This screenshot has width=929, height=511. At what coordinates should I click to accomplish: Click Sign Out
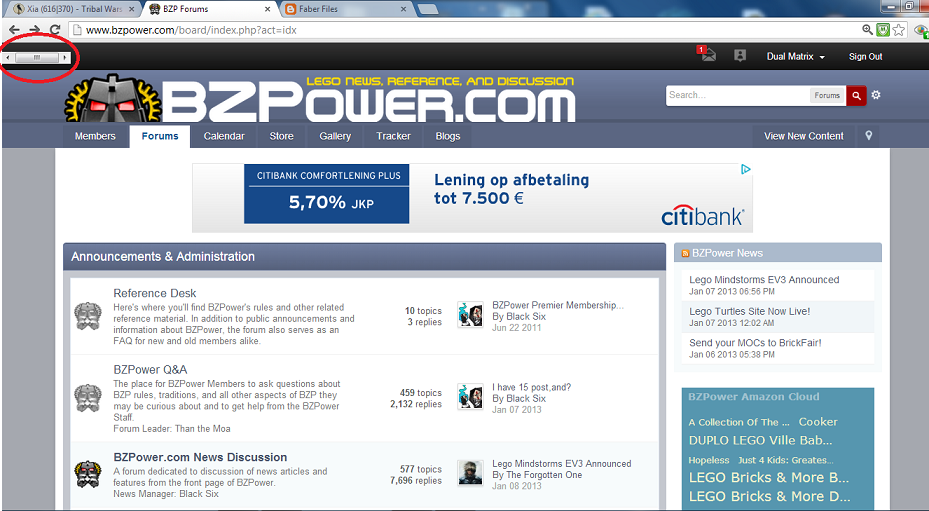click(865, 57)
